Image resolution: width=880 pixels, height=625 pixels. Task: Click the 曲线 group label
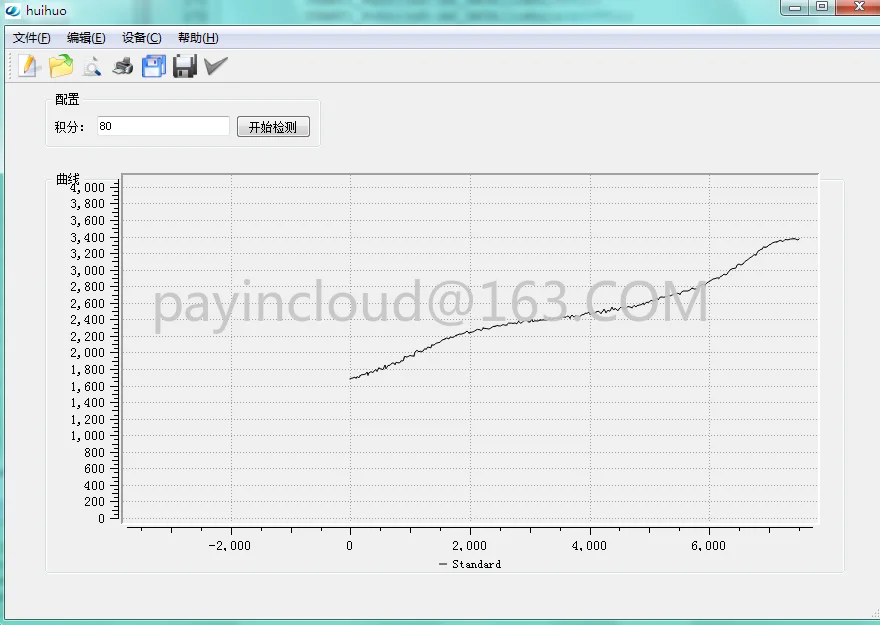pyautogui.click(x=67, y=179)
